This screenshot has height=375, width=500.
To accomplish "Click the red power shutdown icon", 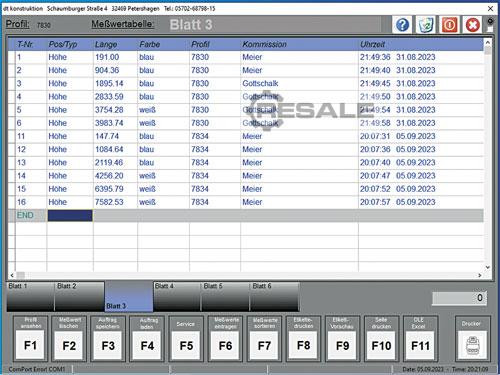I will 449,25.
